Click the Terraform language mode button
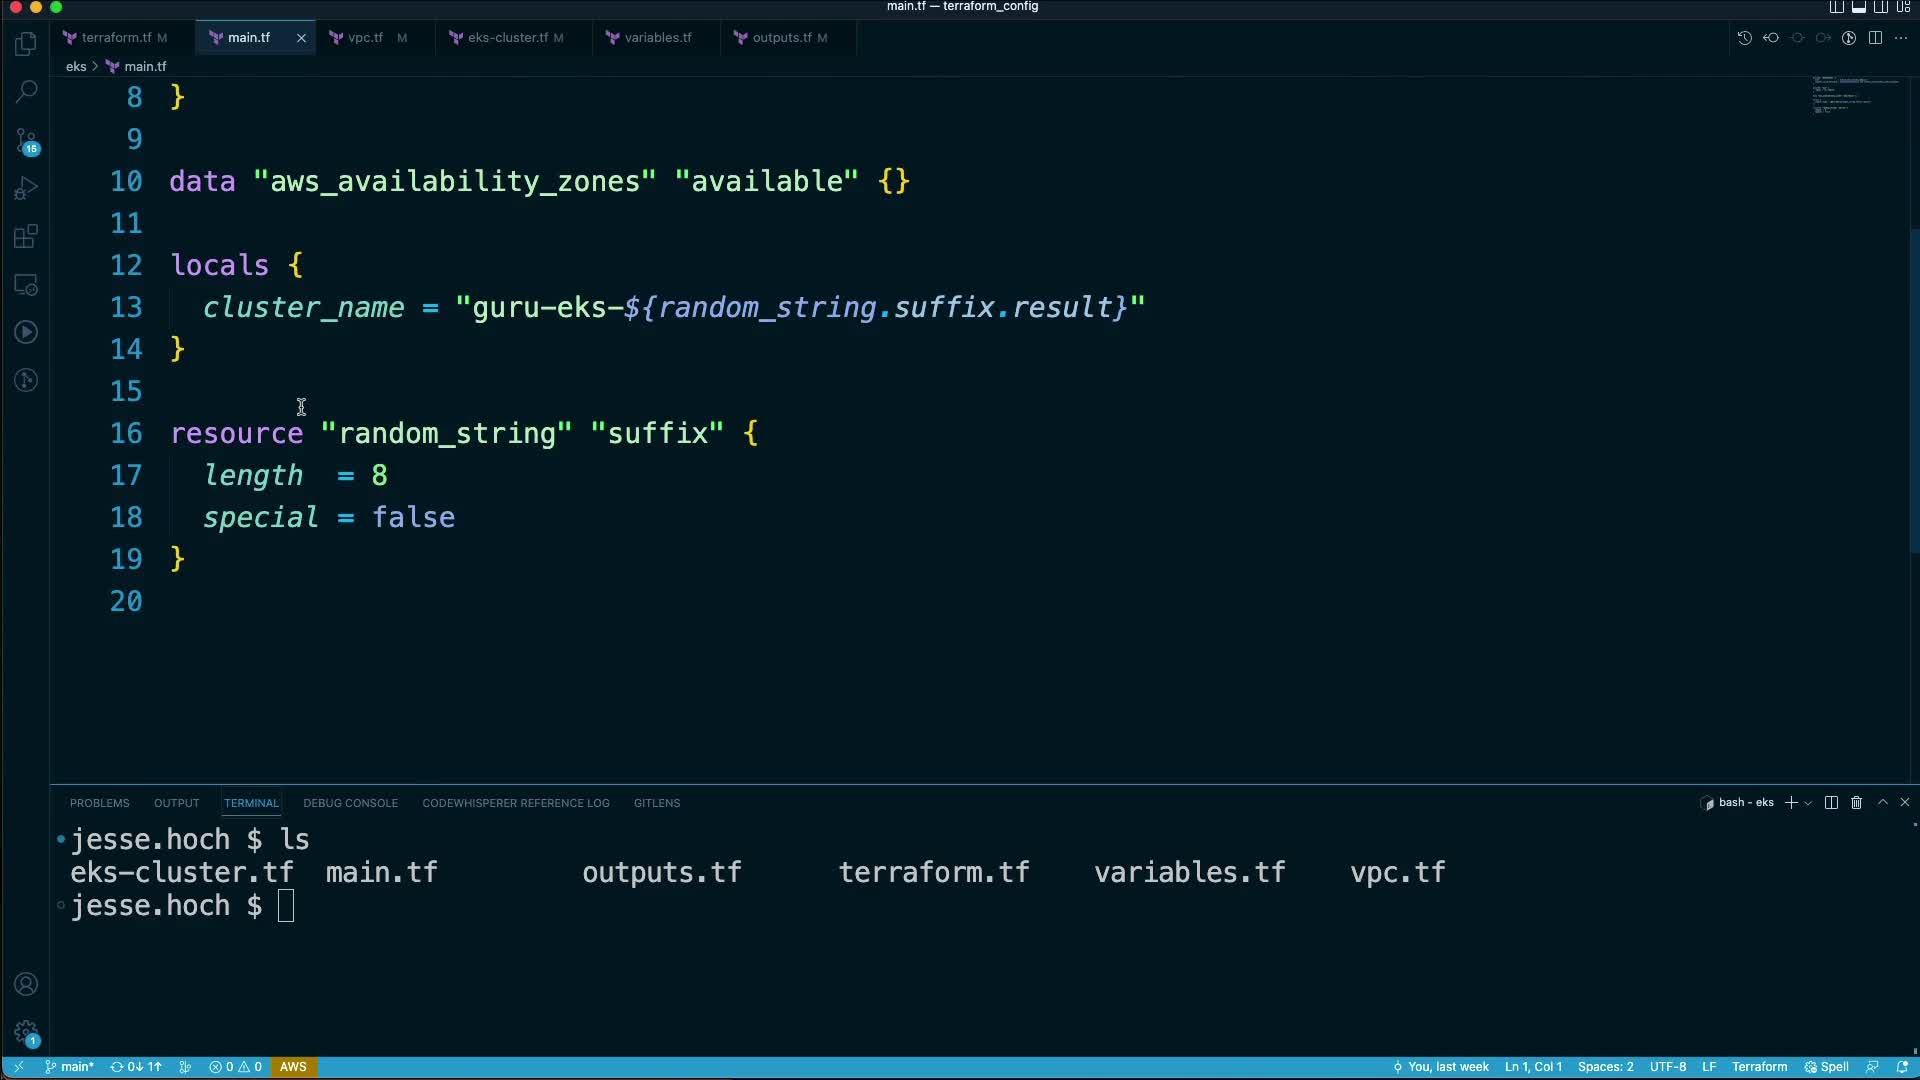The height and width of the screenshot is (1080, 1920). pos(1759,1067)
